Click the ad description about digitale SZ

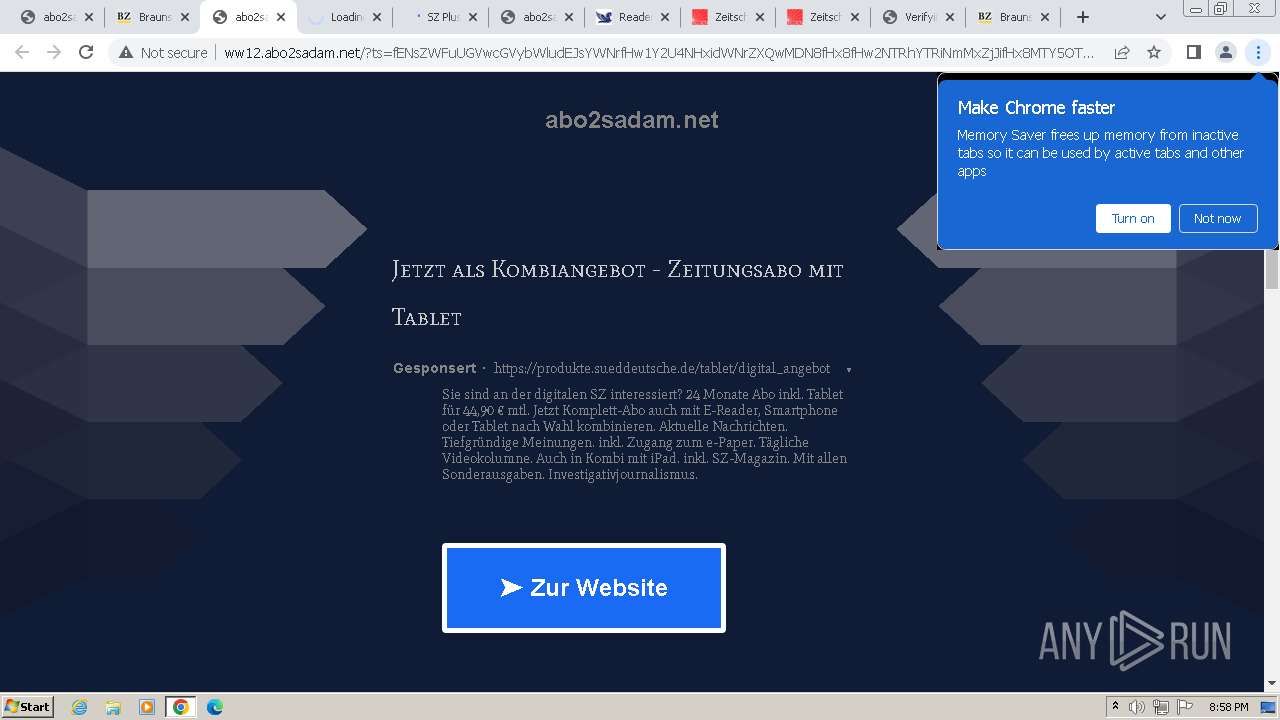coord(645,434)
